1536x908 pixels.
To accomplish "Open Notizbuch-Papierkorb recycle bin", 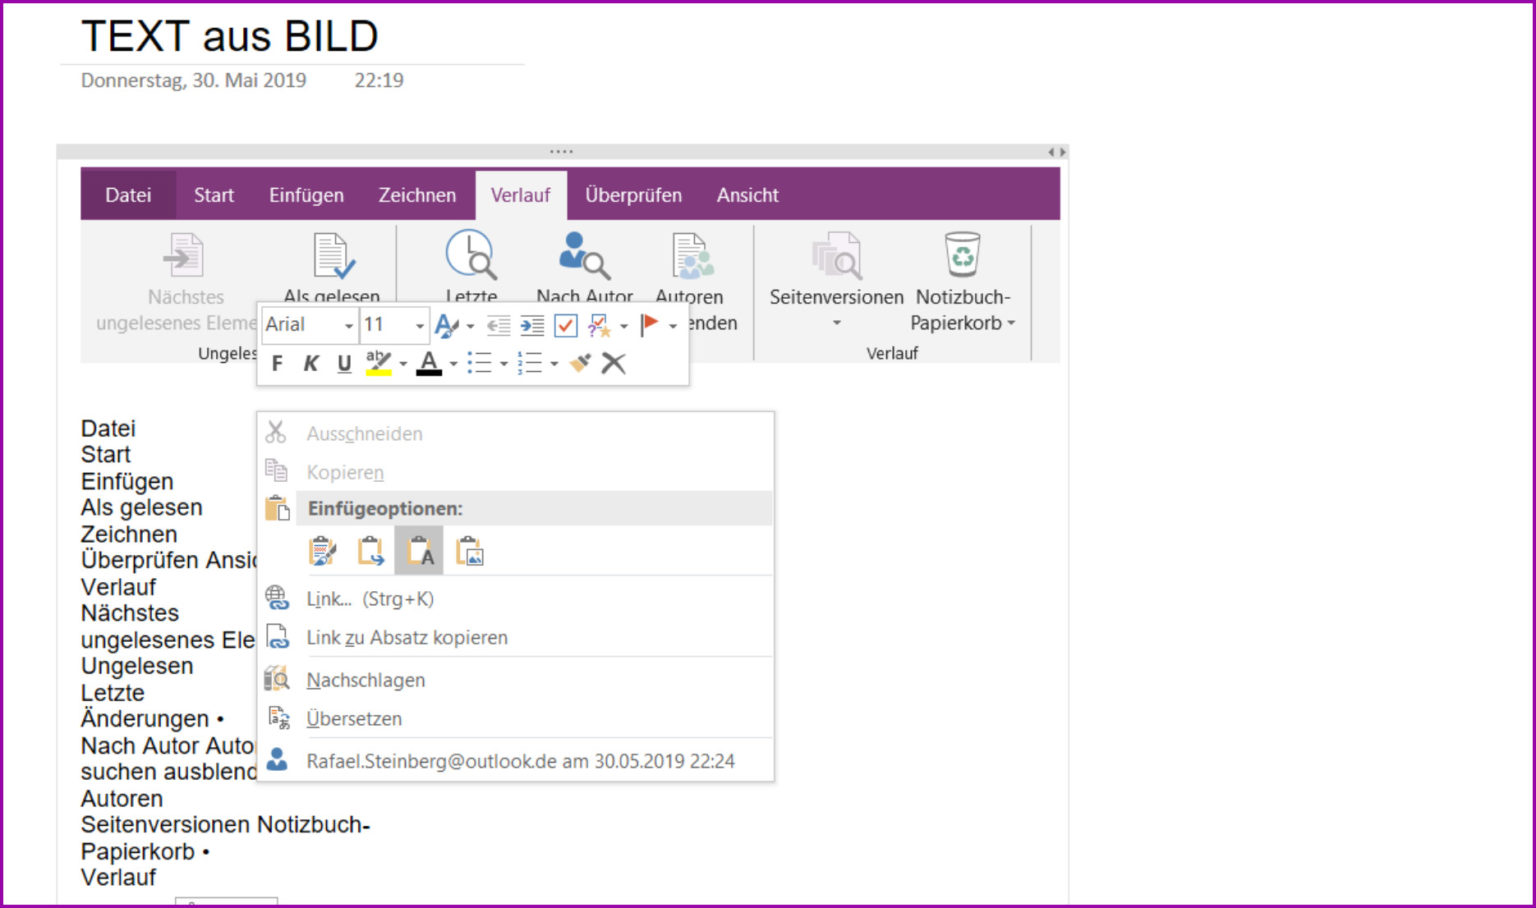I will [x=962, y=254].
